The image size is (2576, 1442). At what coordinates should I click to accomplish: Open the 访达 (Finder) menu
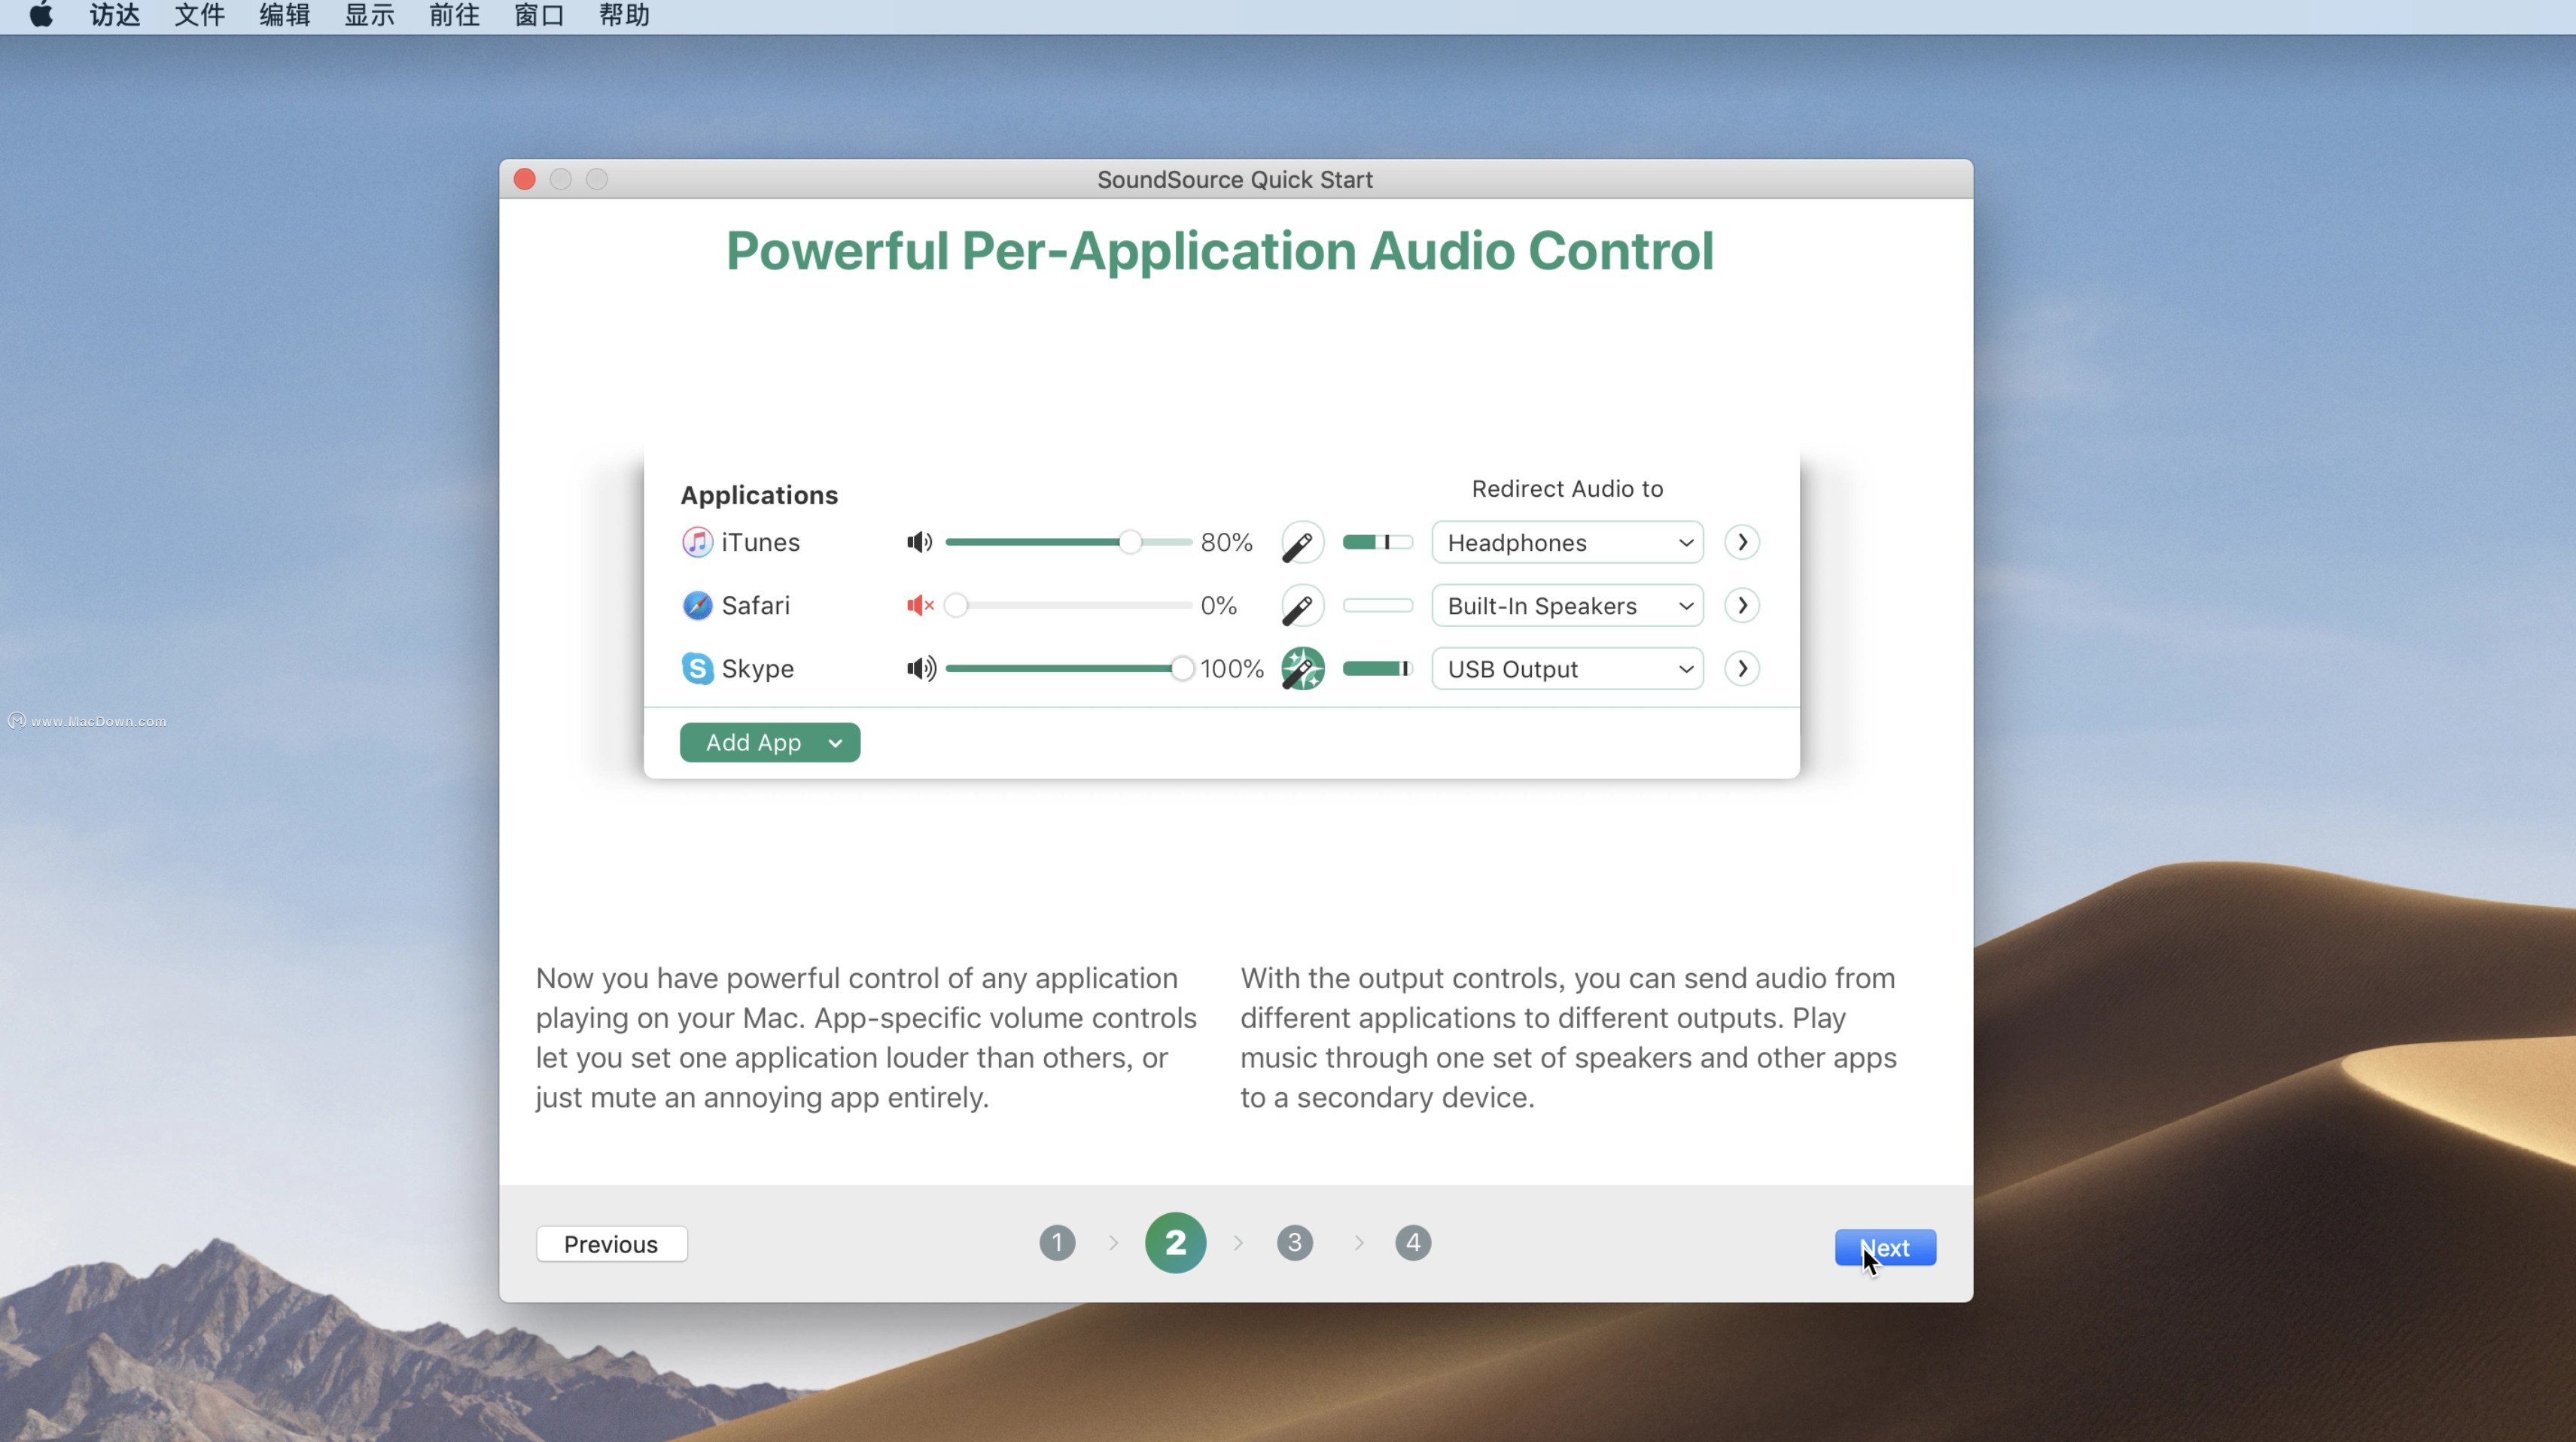[x=114, y=15]
